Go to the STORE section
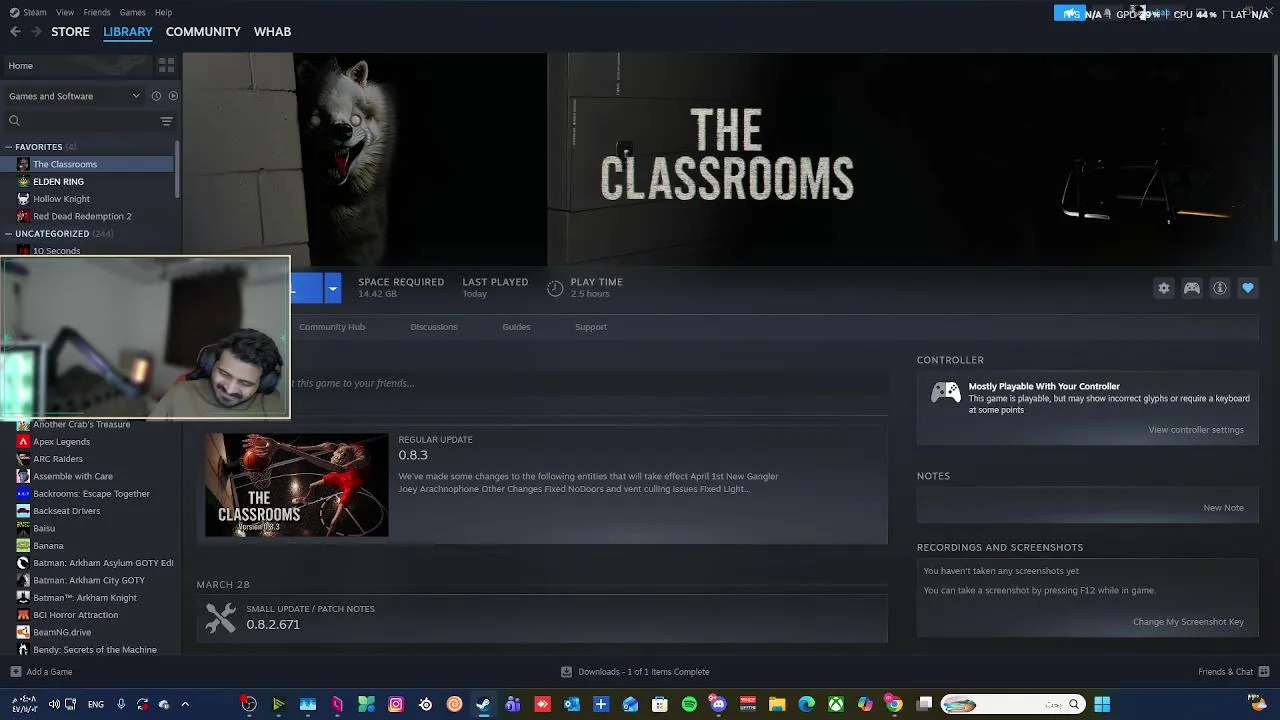 pyautogui.click(x=70, y=32)
